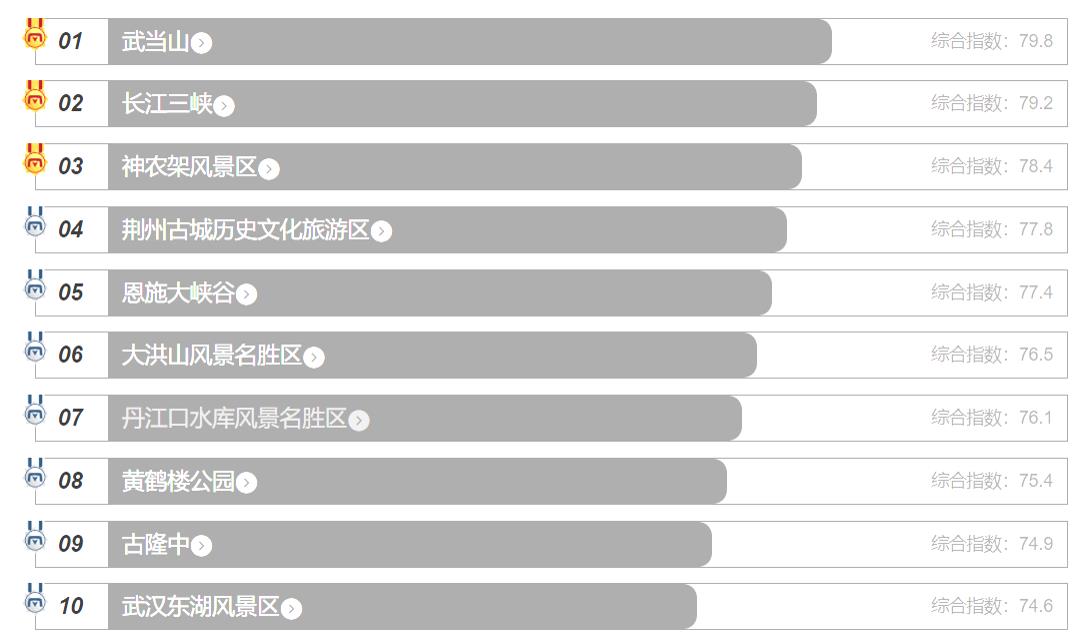Click the gold medal icon for rank 01

tap(35, 34)
